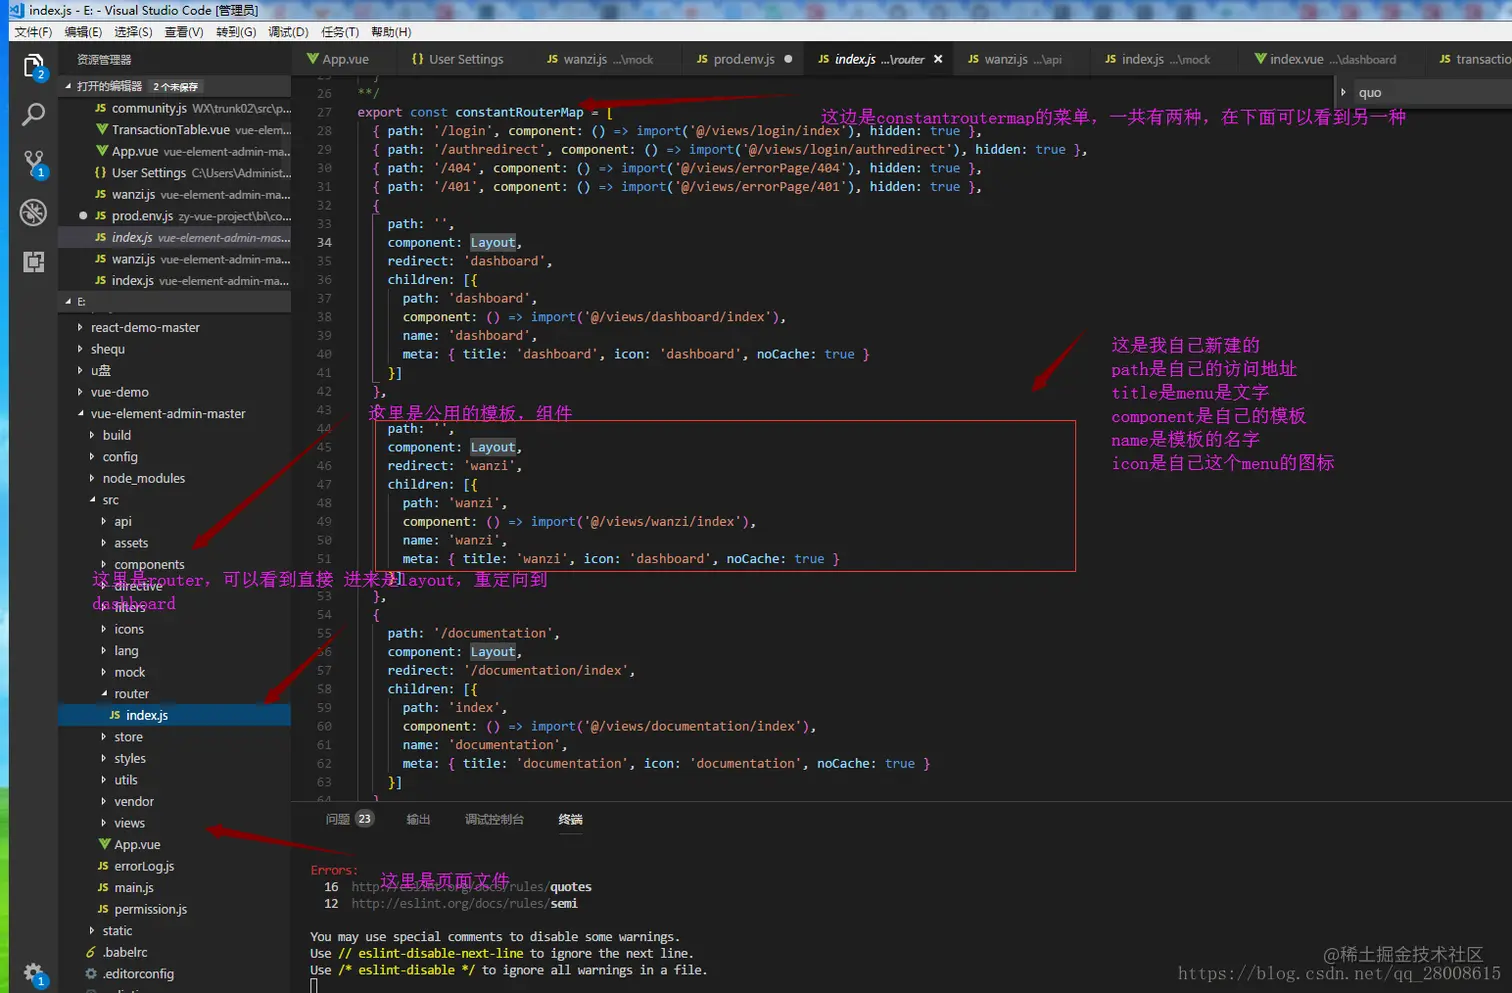Open the 帮助(H) menu
The width and height of the screenshot is (1512, 993).
[x=391, y=32]
